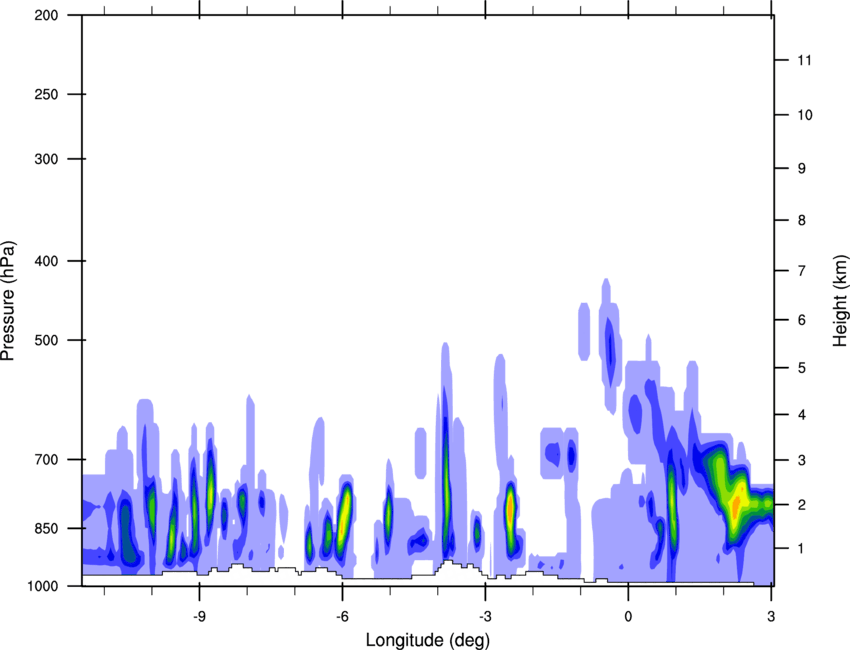Click the -3 longitude tick label
This screenshot has height=650, width=850.
[x=485, y=617]
